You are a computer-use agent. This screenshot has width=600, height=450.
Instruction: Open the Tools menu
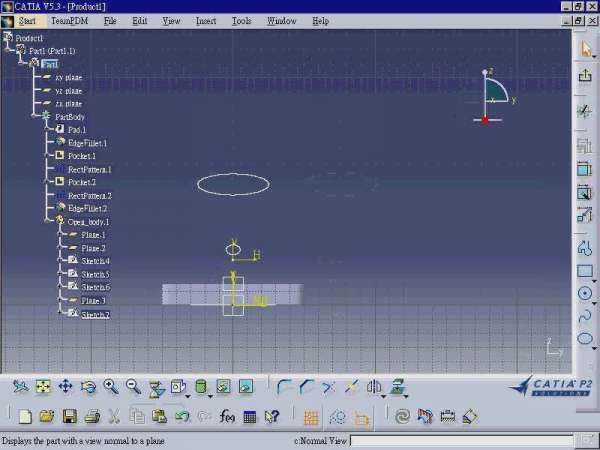point(241,20)
